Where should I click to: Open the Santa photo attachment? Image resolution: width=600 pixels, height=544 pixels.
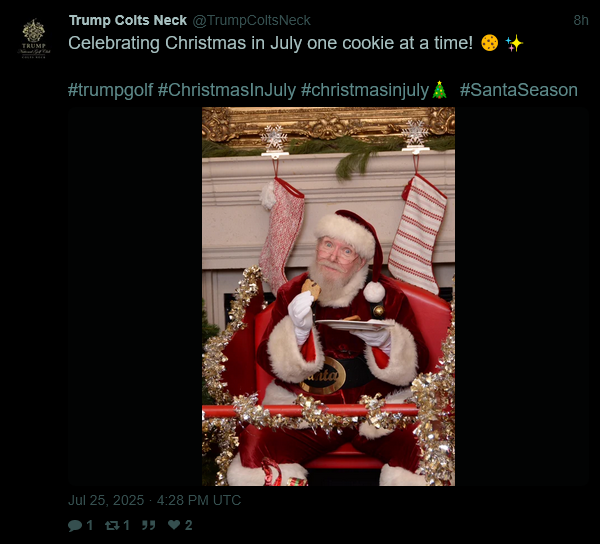[328, 296]
